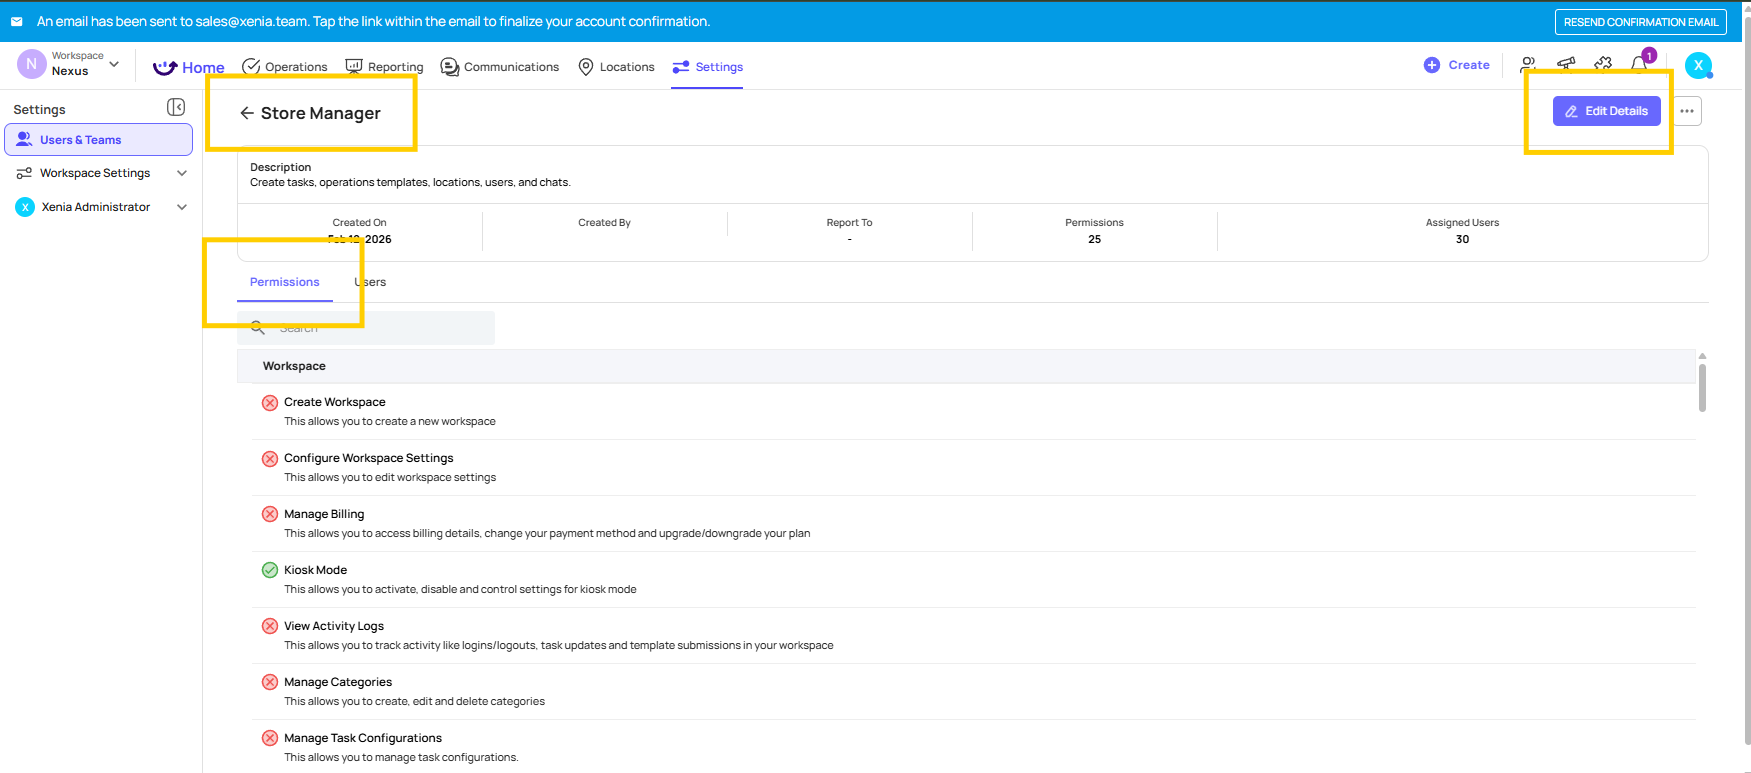
Task: Click the back arrow beside Store Manager
Action: [x=246, y=113]
